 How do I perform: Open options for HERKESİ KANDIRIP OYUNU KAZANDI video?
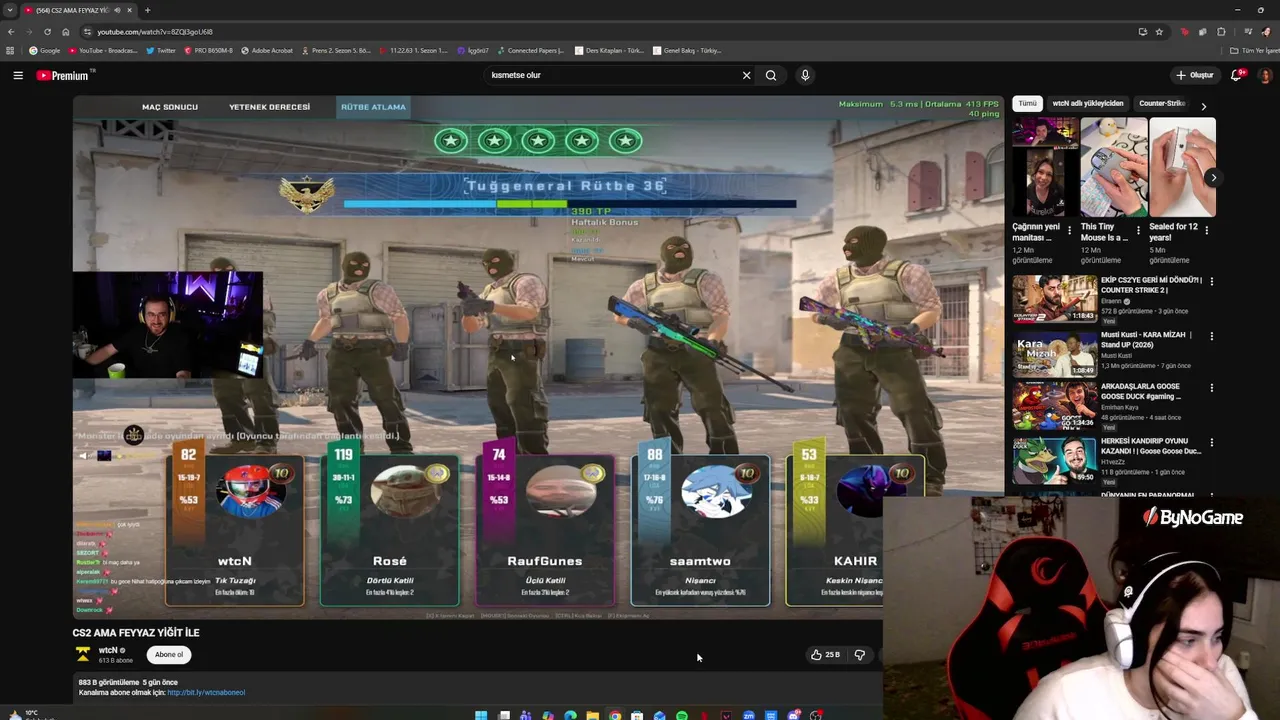[x=1211, y=442]
